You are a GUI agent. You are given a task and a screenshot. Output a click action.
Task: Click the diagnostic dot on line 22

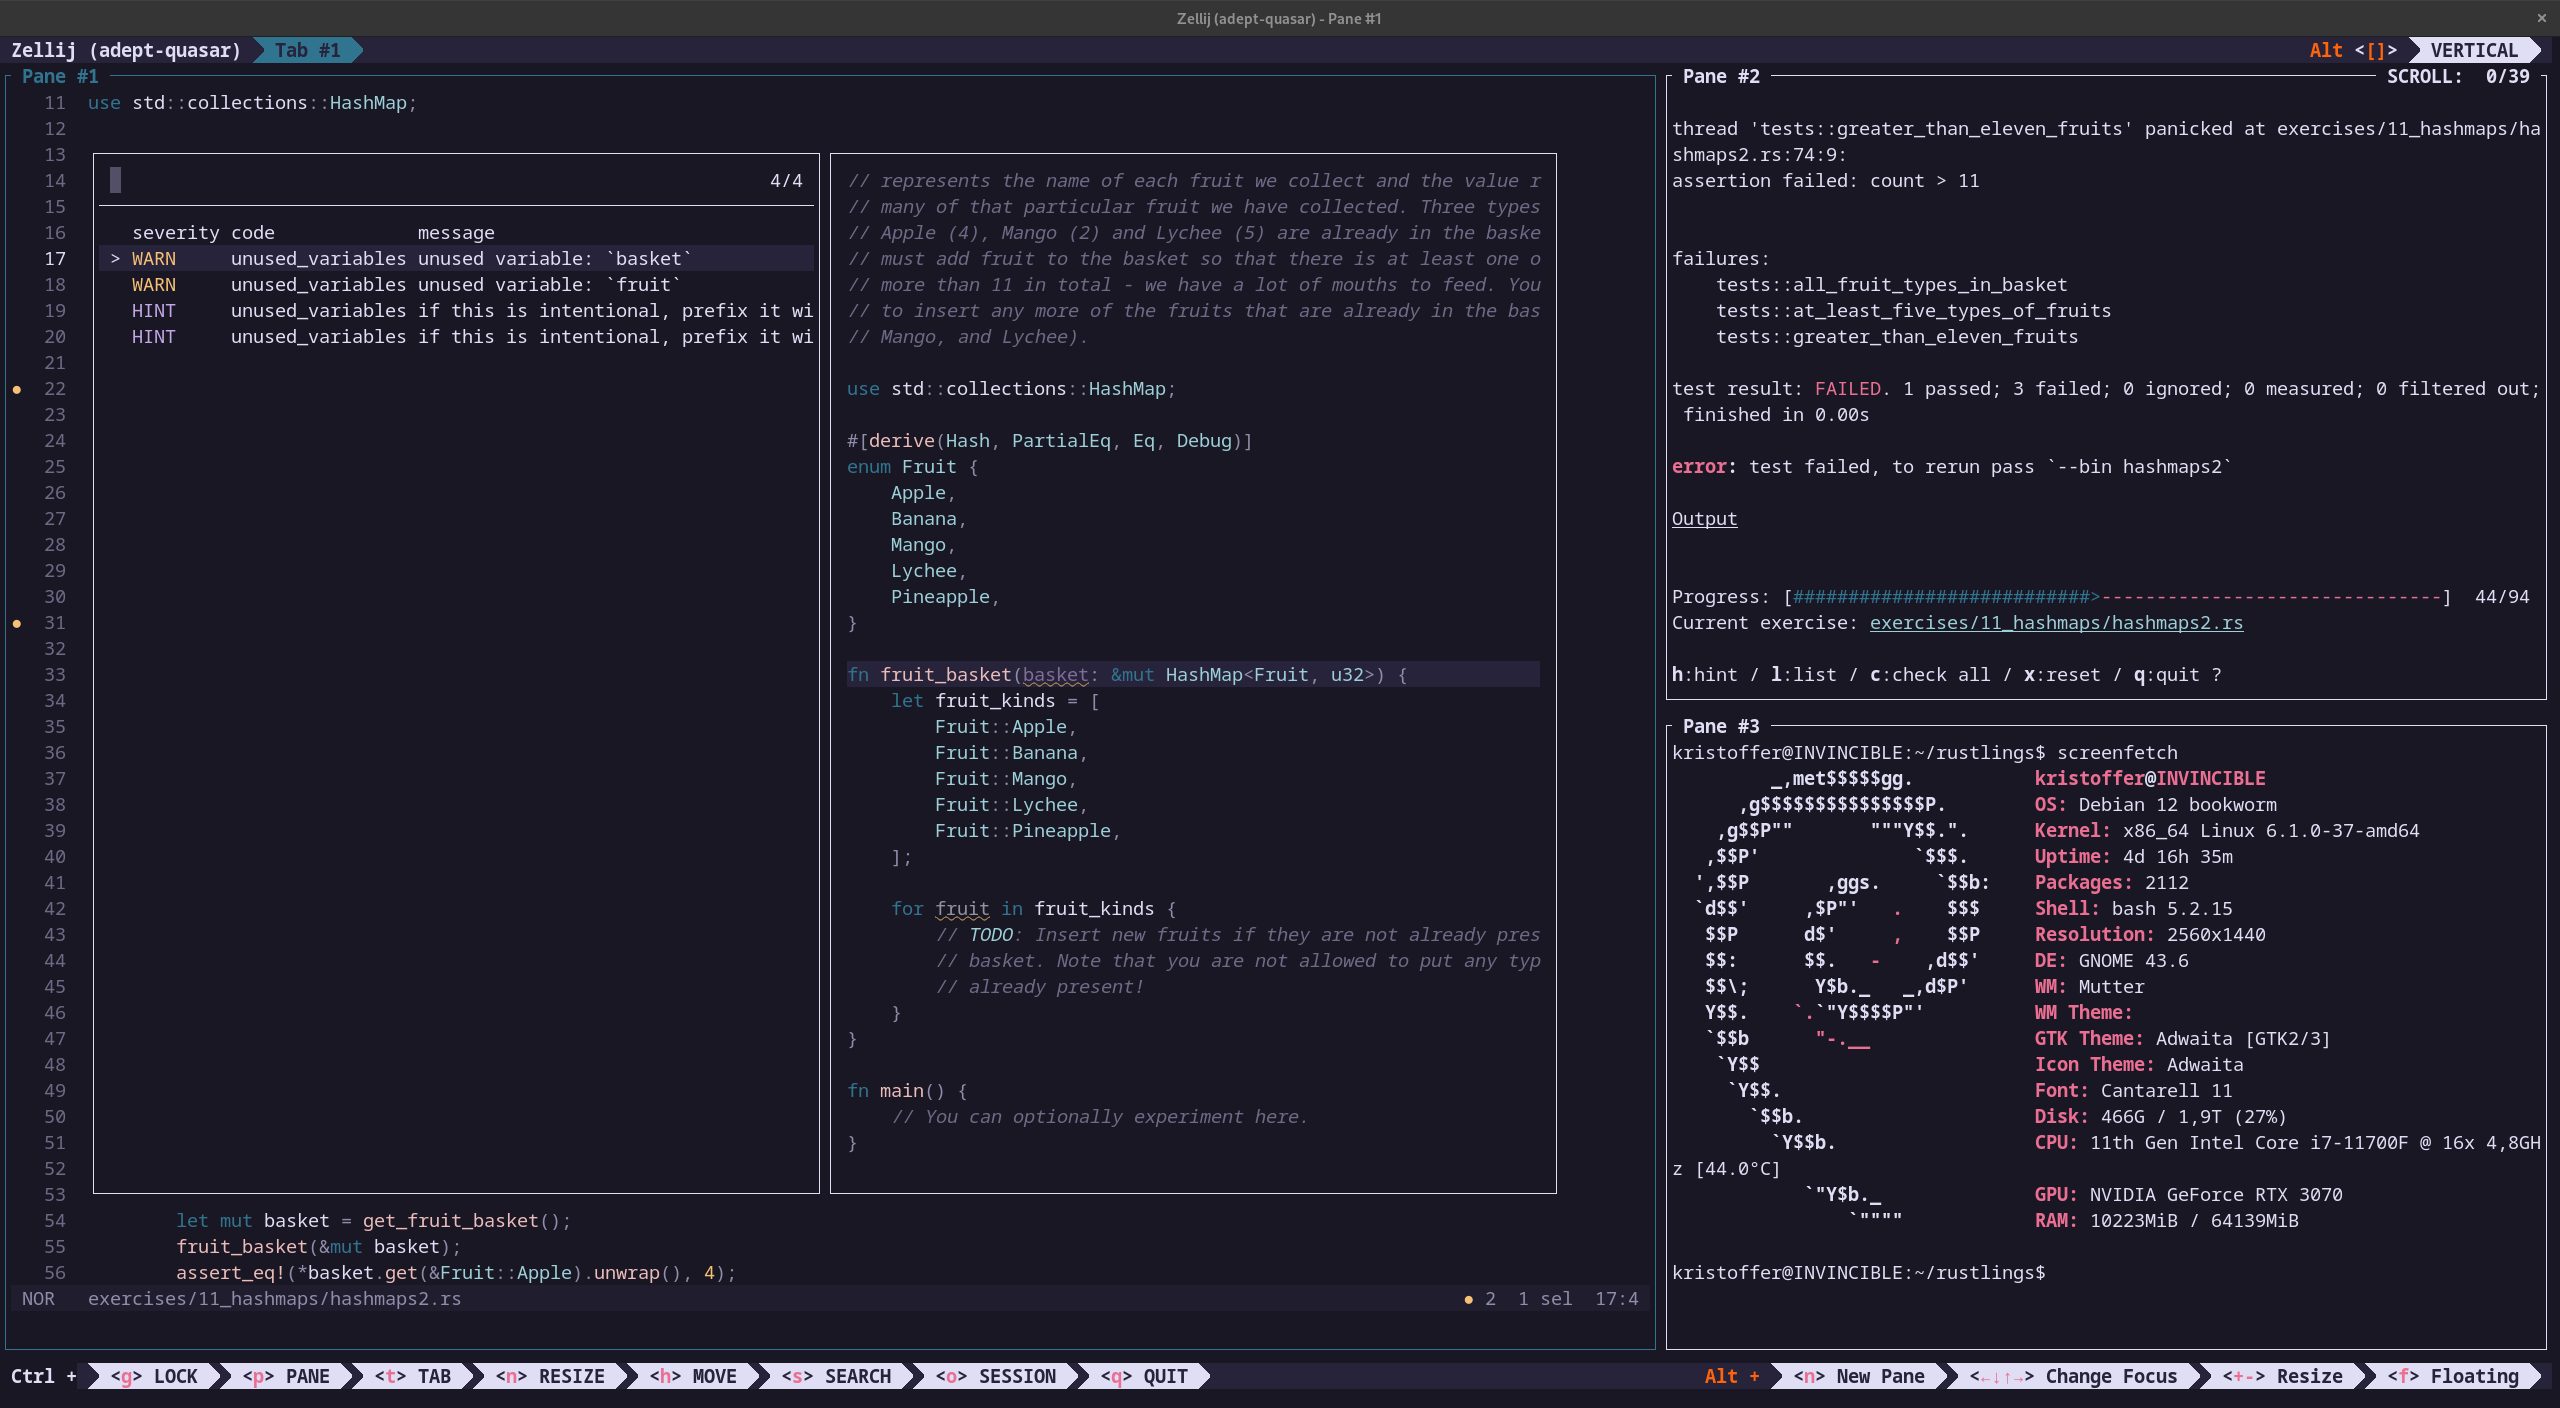pos(17,390)
